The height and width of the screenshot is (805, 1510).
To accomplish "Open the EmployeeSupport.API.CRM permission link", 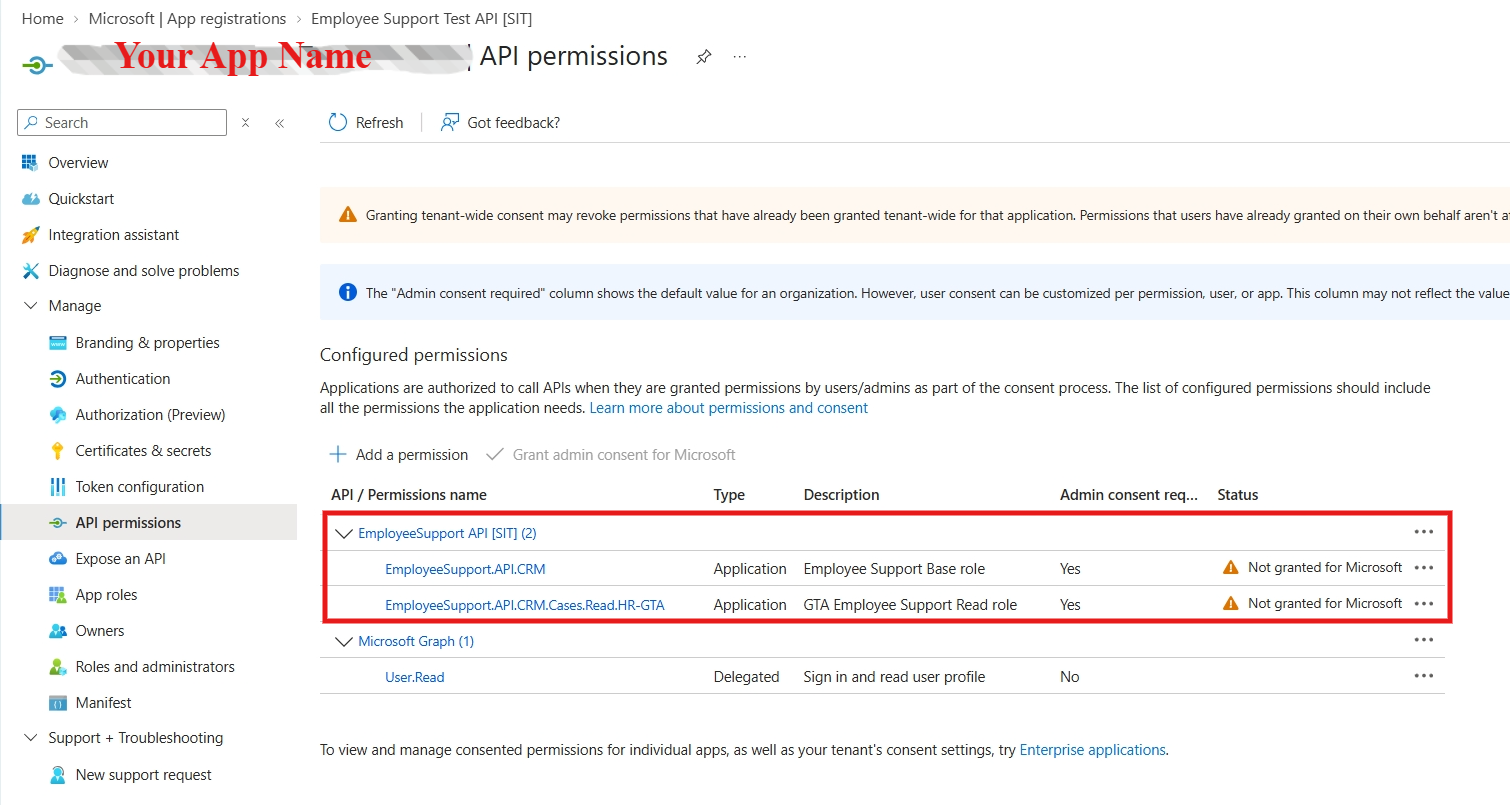I will click(x=465, y=569).
